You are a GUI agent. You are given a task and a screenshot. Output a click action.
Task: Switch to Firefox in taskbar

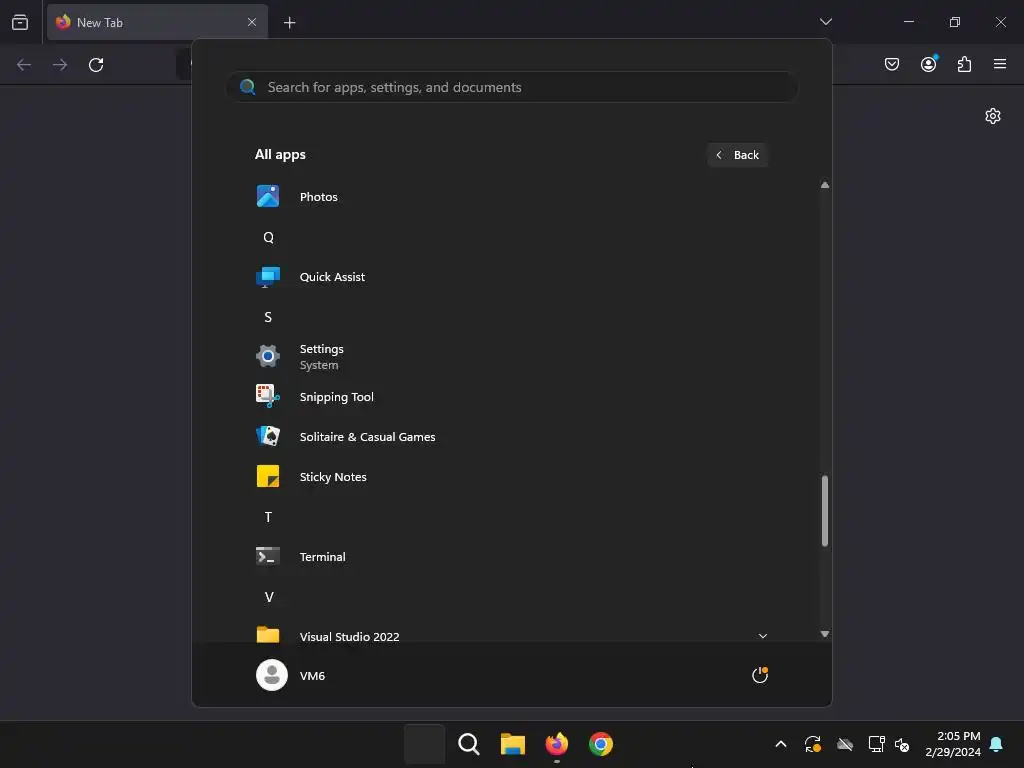[556, 744]
